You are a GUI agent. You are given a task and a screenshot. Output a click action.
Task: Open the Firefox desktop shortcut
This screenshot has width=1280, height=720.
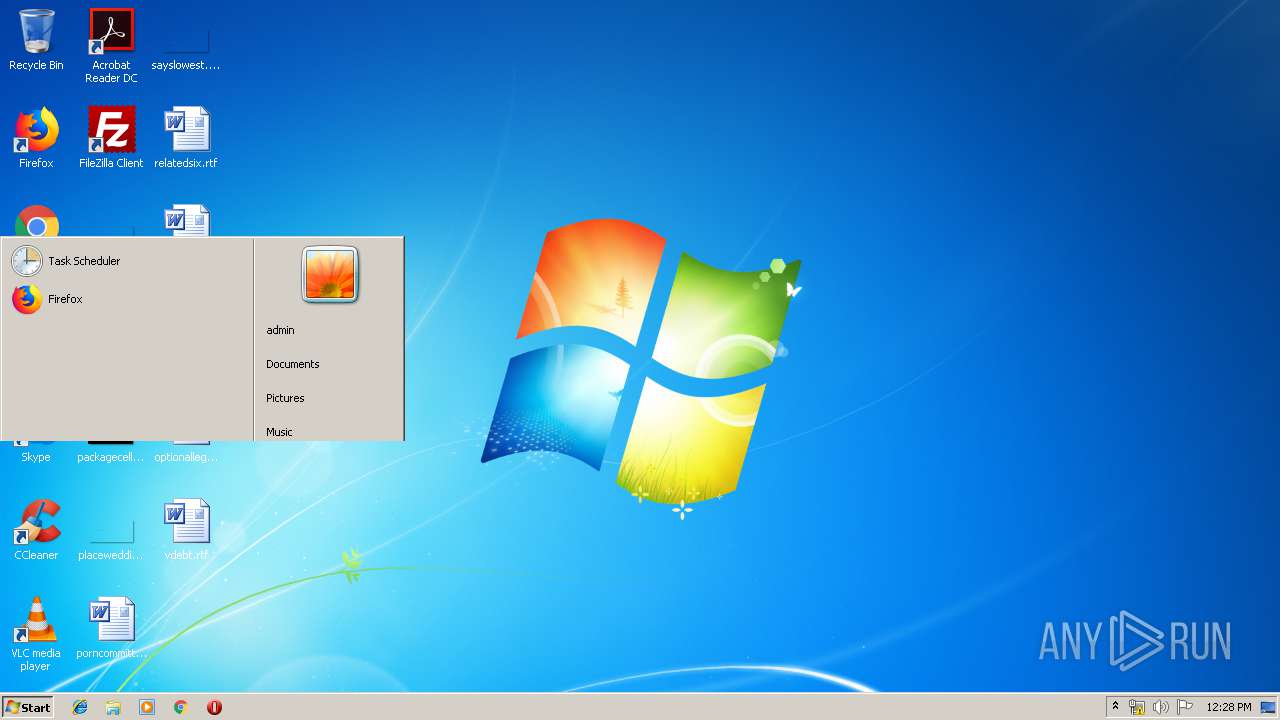click(36, 138)
